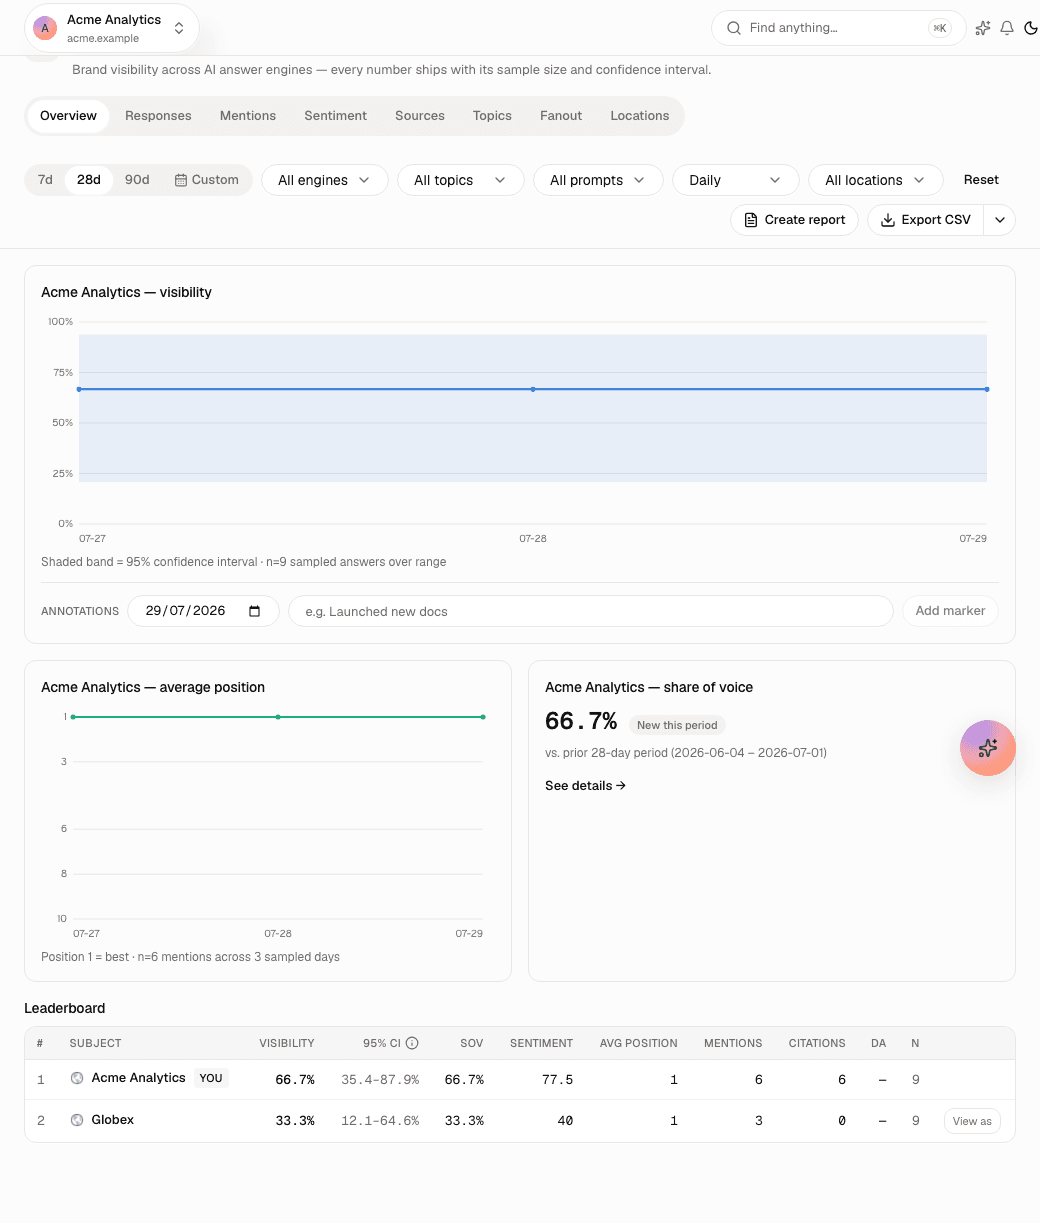This screenshot has width=1040, height=1223.
Task: Click the Avg Position column header
Action: tap(639, 1043)
